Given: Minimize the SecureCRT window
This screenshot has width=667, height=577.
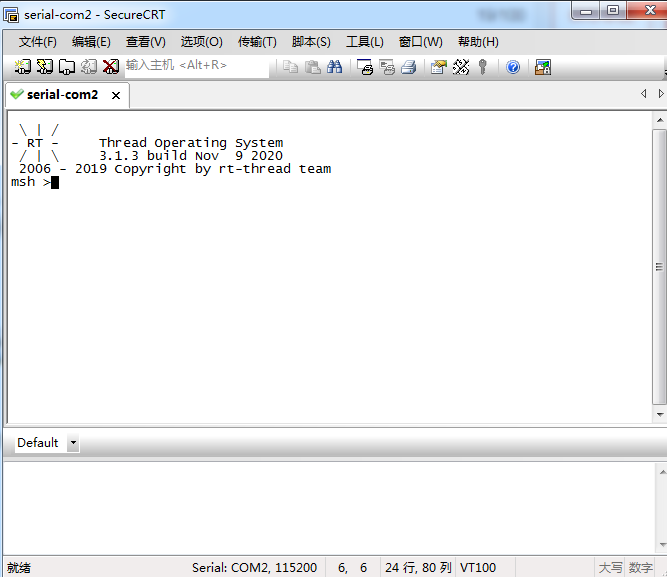Looking at the screenshot, I should [586, 11].
